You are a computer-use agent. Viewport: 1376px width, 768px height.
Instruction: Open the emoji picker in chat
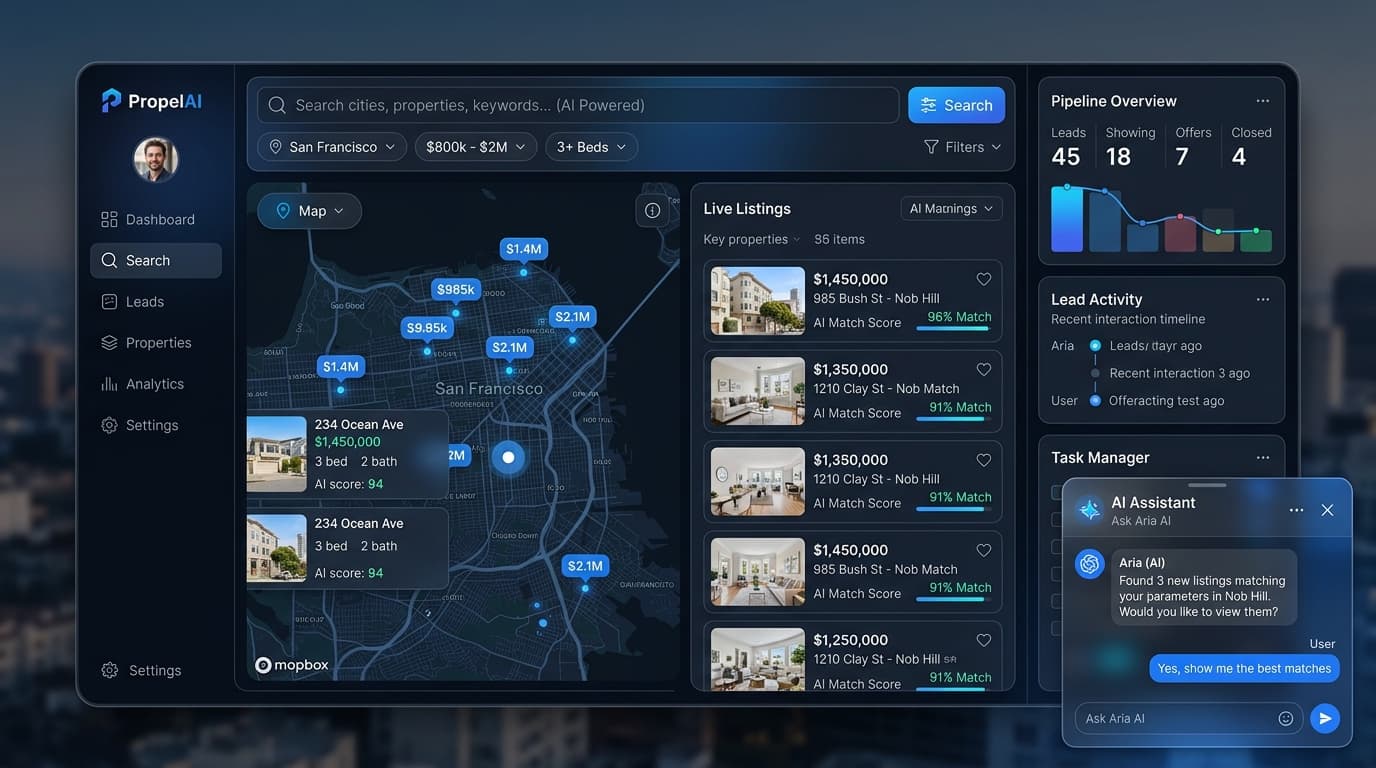point(1286,718)
